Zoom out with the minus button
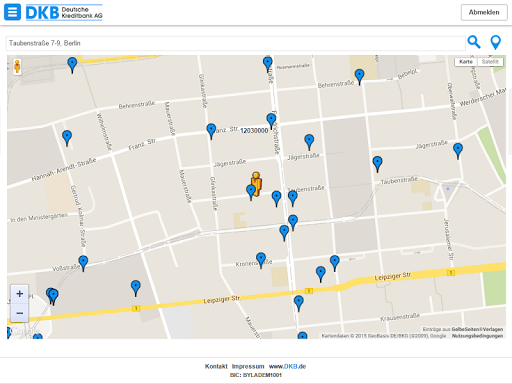This screenshot has height=384, width=512. pos(19,313)
